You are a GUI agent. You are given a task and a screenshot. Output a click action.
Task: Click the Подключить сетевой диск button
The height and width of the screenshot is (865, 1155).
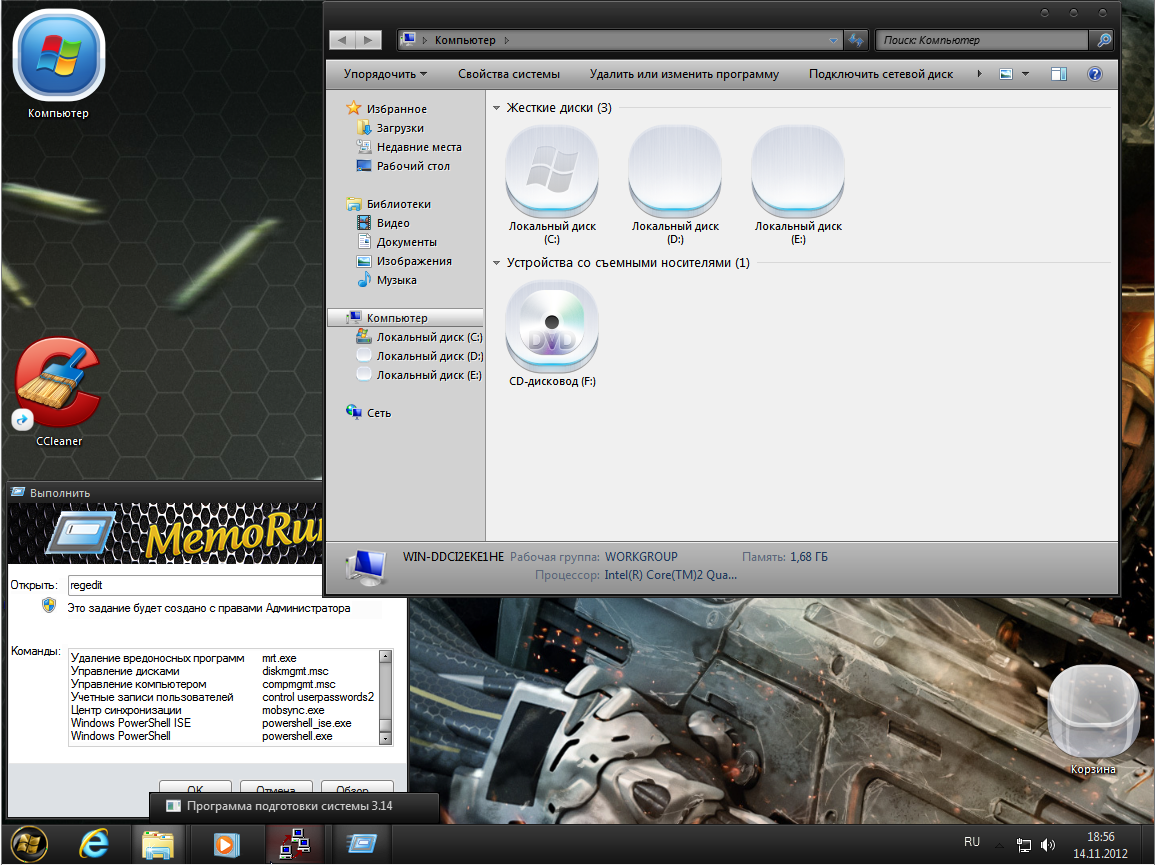point(881,74)
